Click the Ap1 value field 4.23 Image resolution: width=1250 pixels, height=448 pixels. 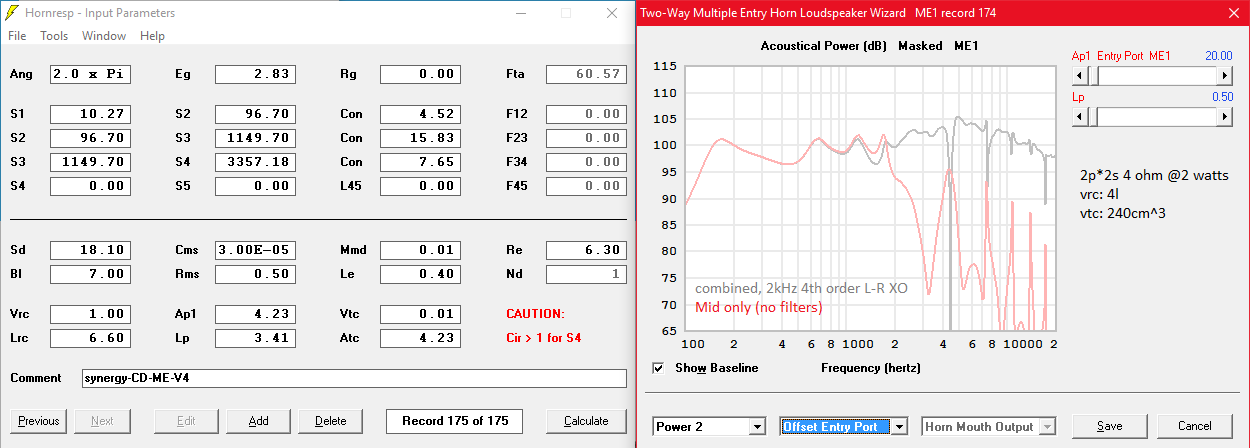point(255,314)
